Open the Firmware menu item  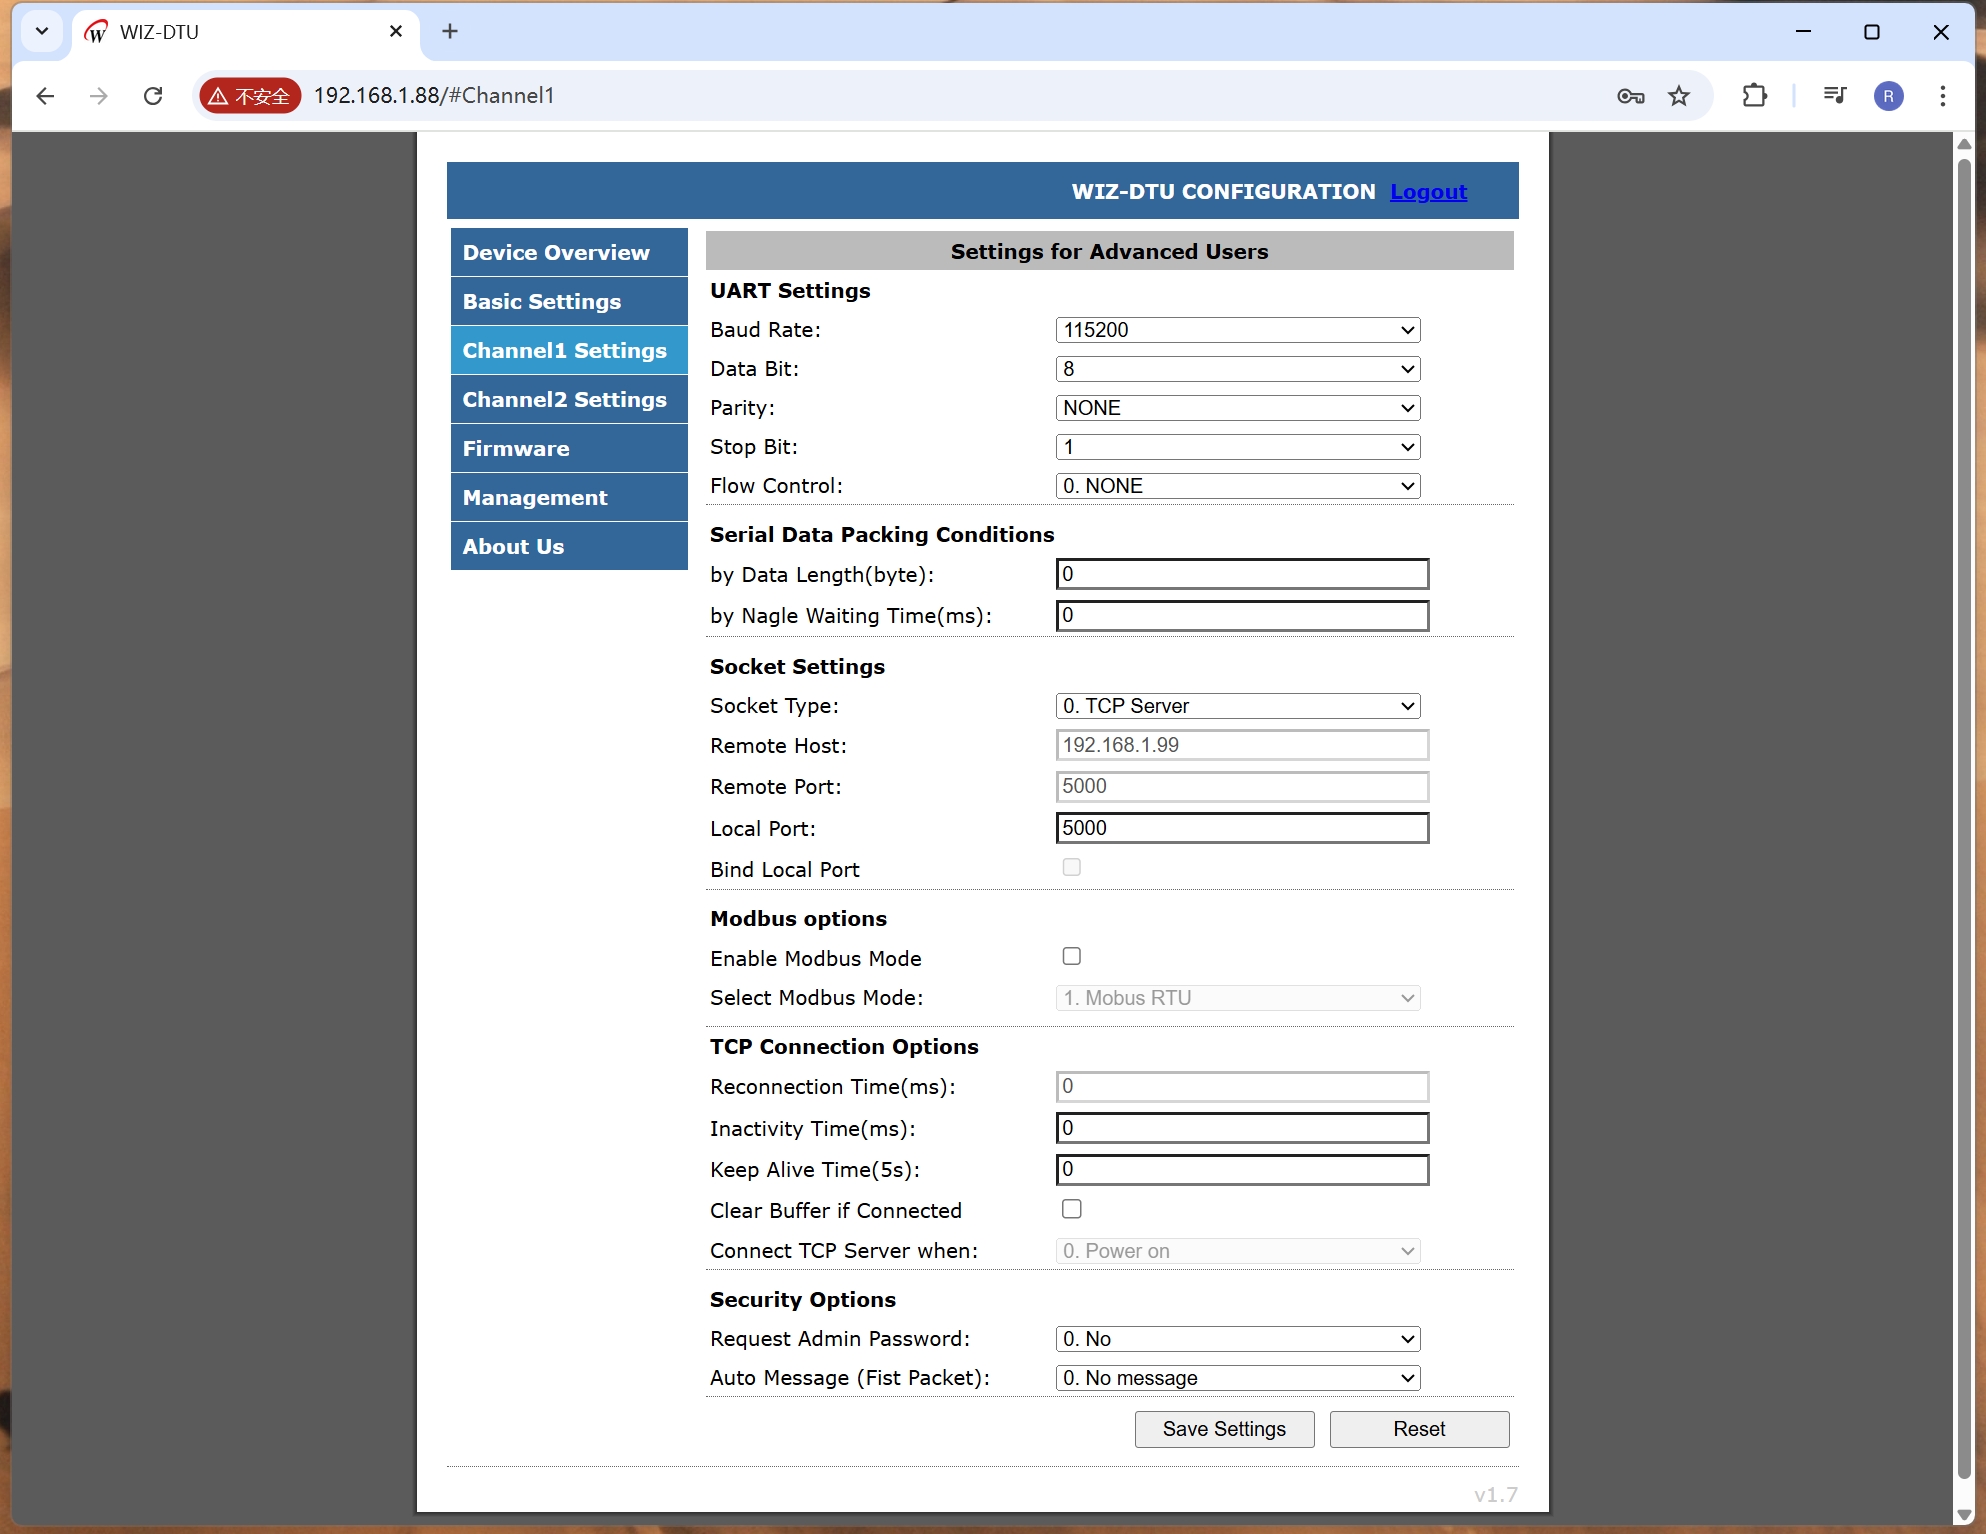(x=516, y=449)
